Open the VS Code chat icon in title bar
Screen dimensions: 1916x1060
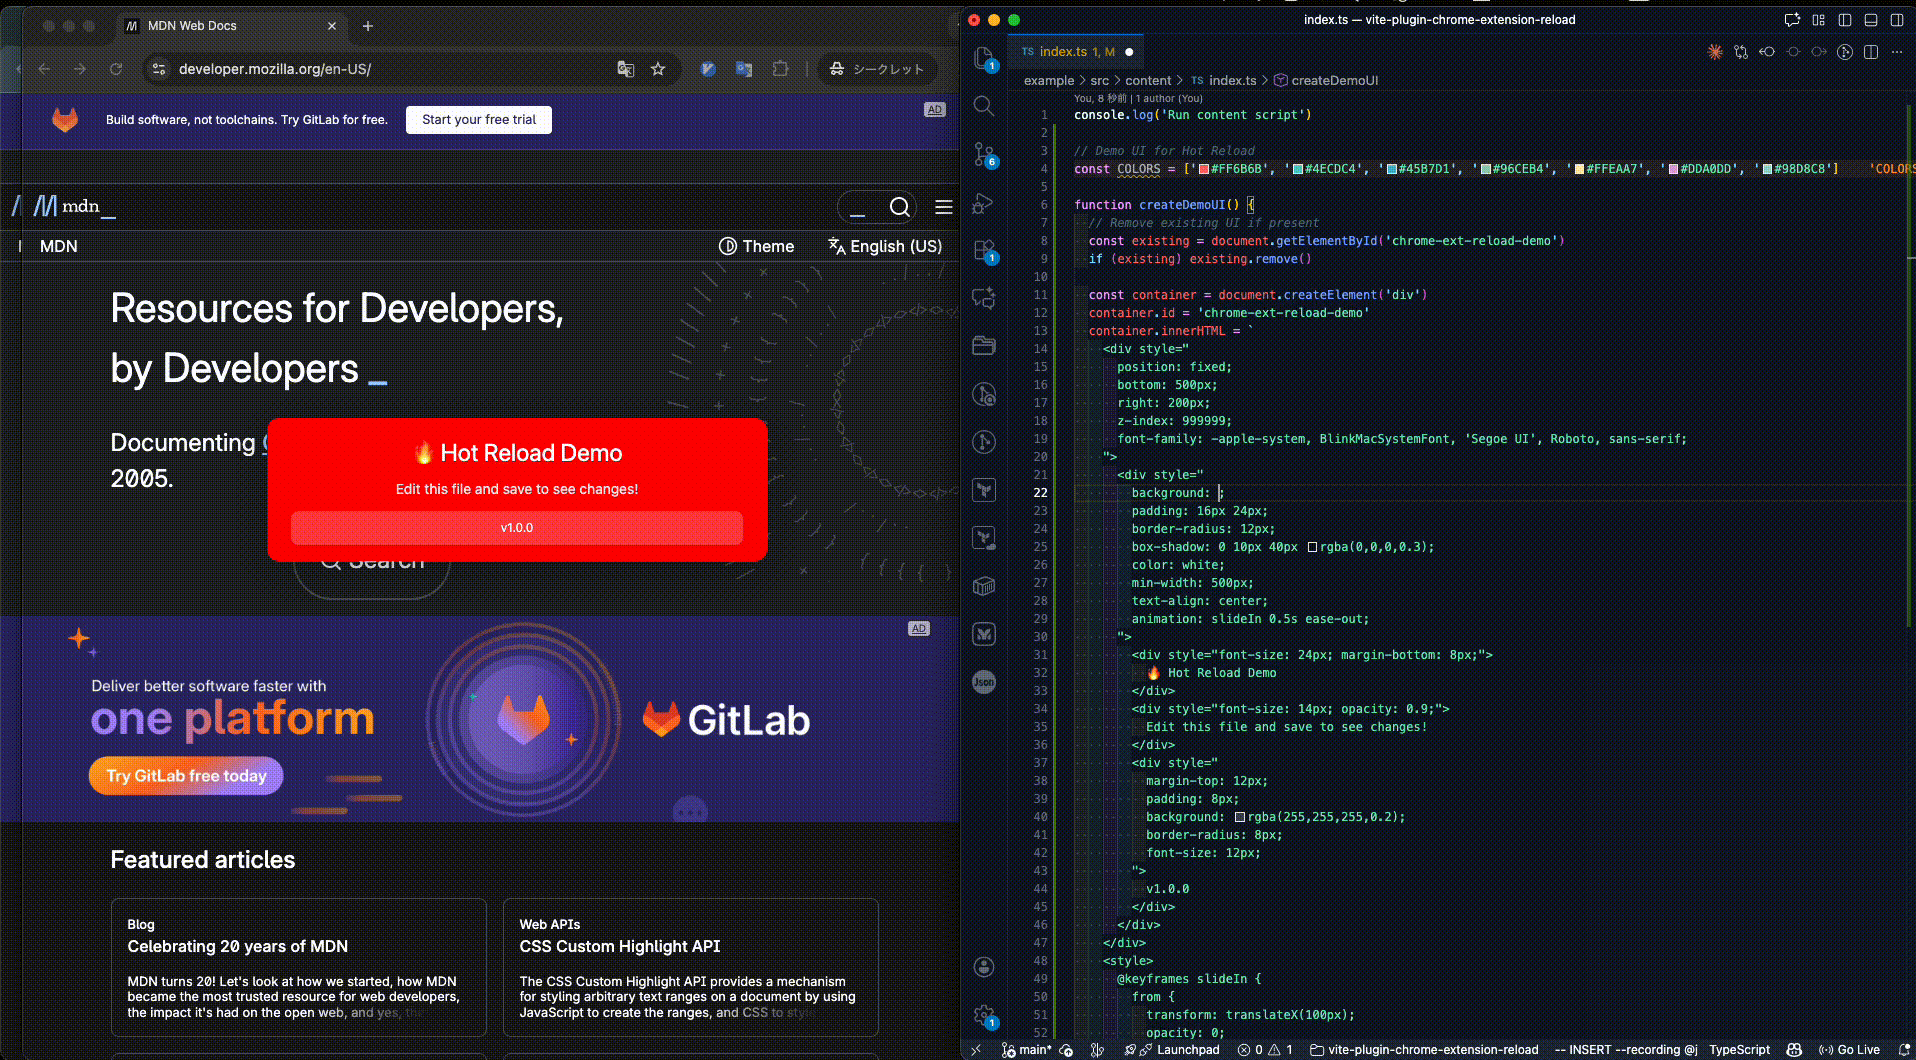(1792, 20)
